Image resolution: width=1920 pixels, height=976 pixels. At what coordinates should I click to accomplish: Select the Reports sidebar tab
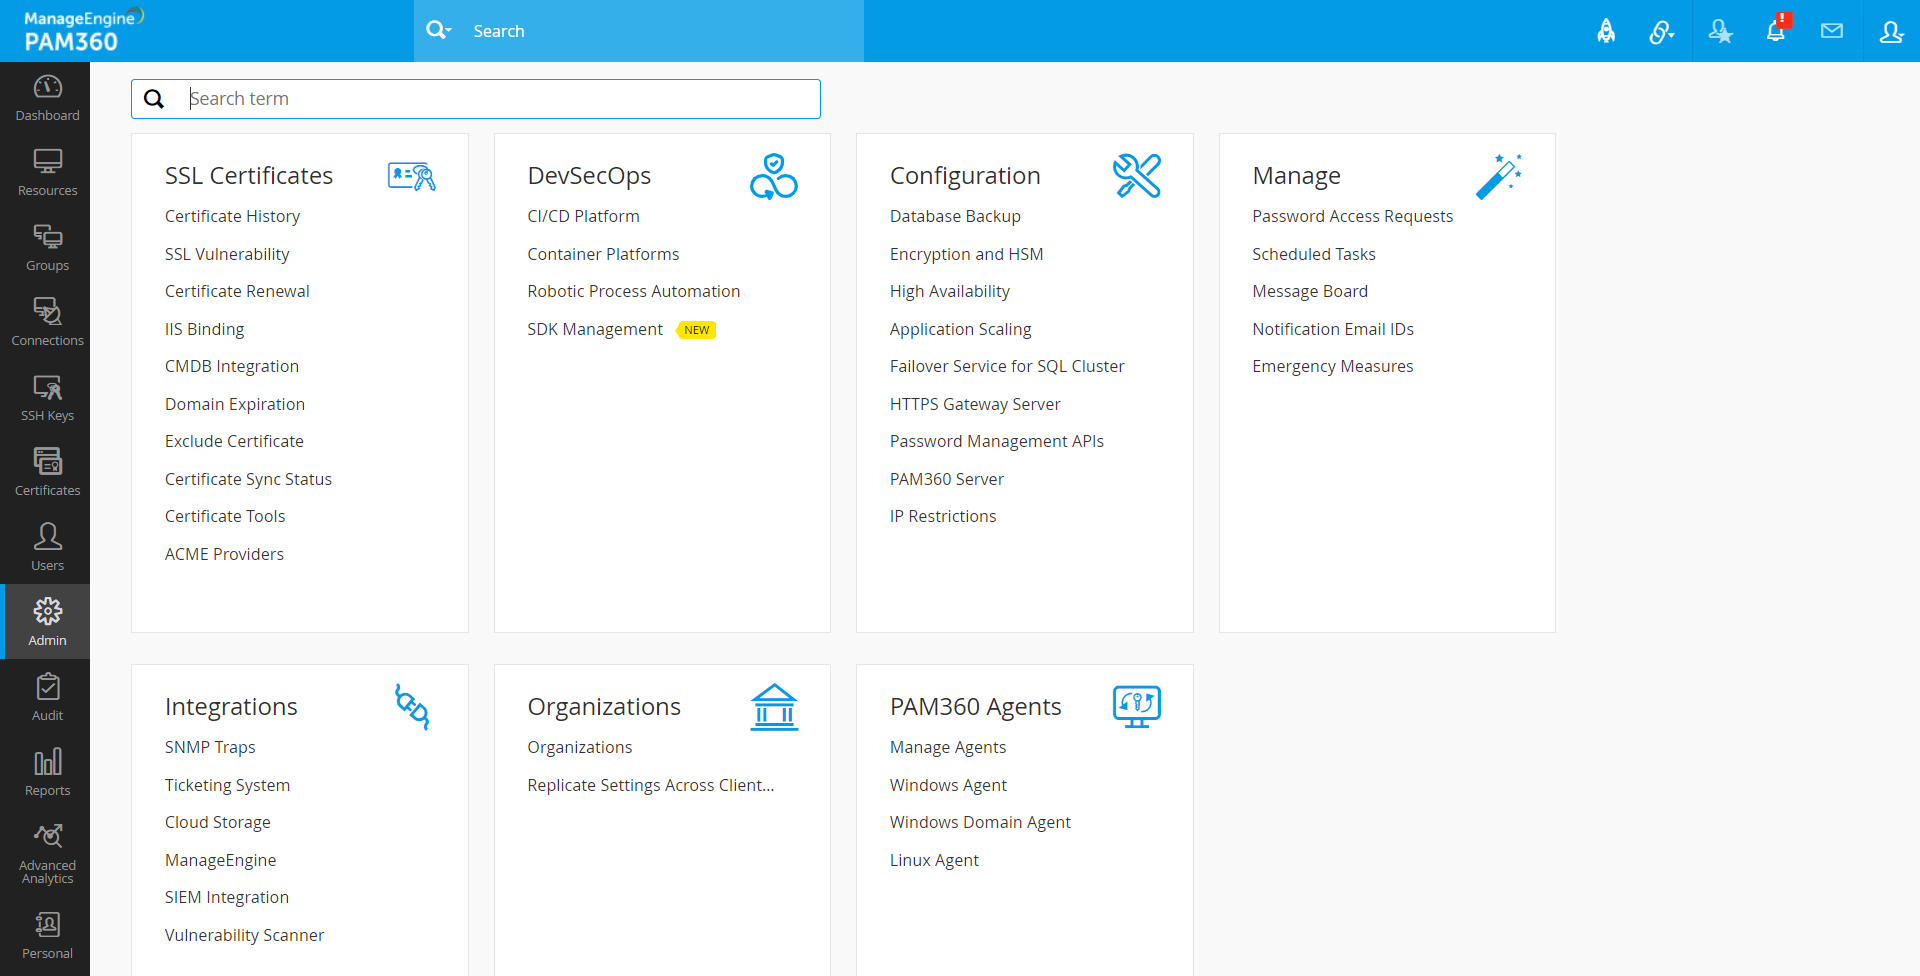click(x=47, y=773)
